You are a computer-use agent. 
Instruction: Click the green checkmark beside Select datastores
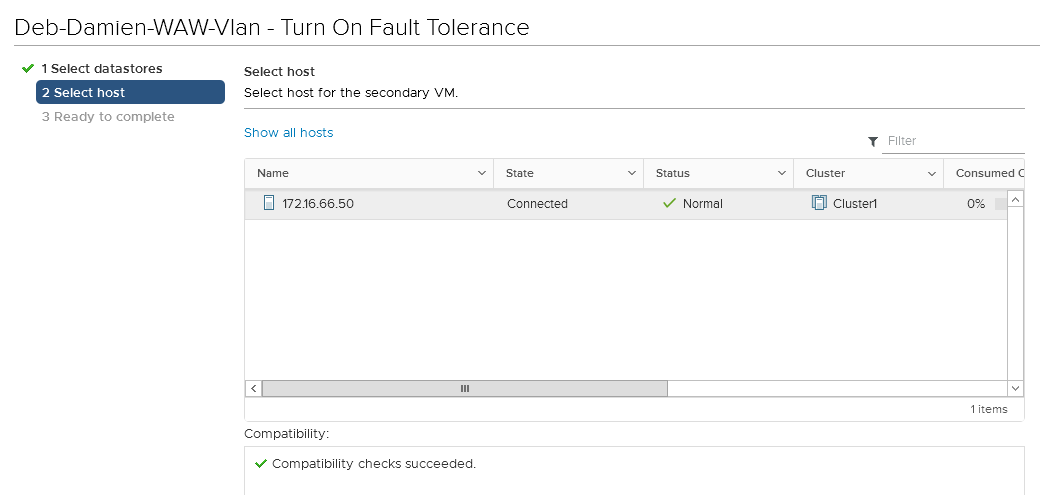pos(28,68)
